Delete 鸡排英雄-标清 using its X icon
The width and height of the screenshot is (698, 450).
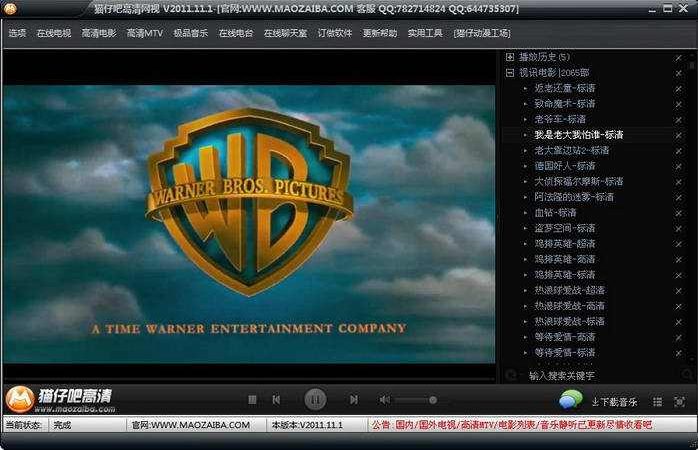pyautogui.click(x=678, y=276)
